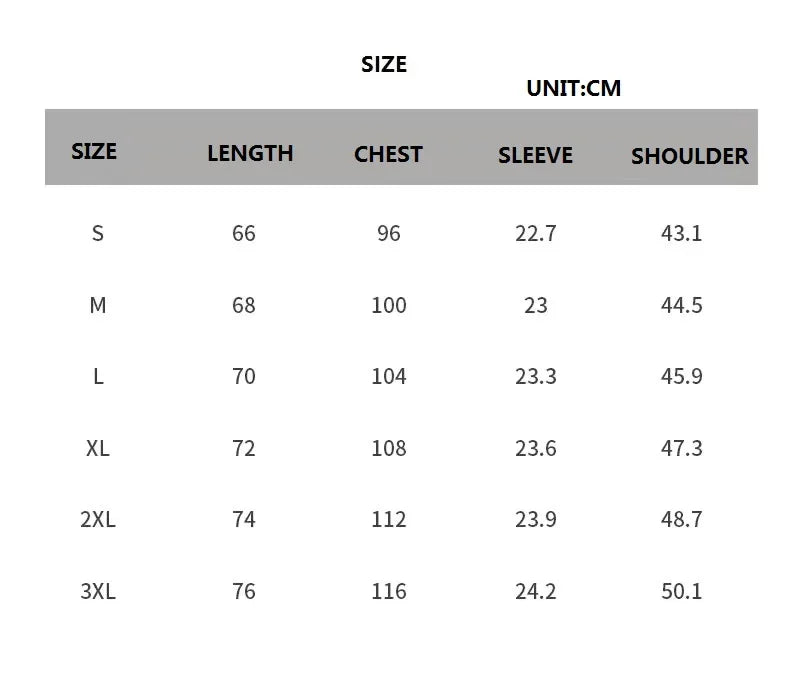Click the SLEEVE column header
Screen dimensions: 790x690
(x=535, y=155)
